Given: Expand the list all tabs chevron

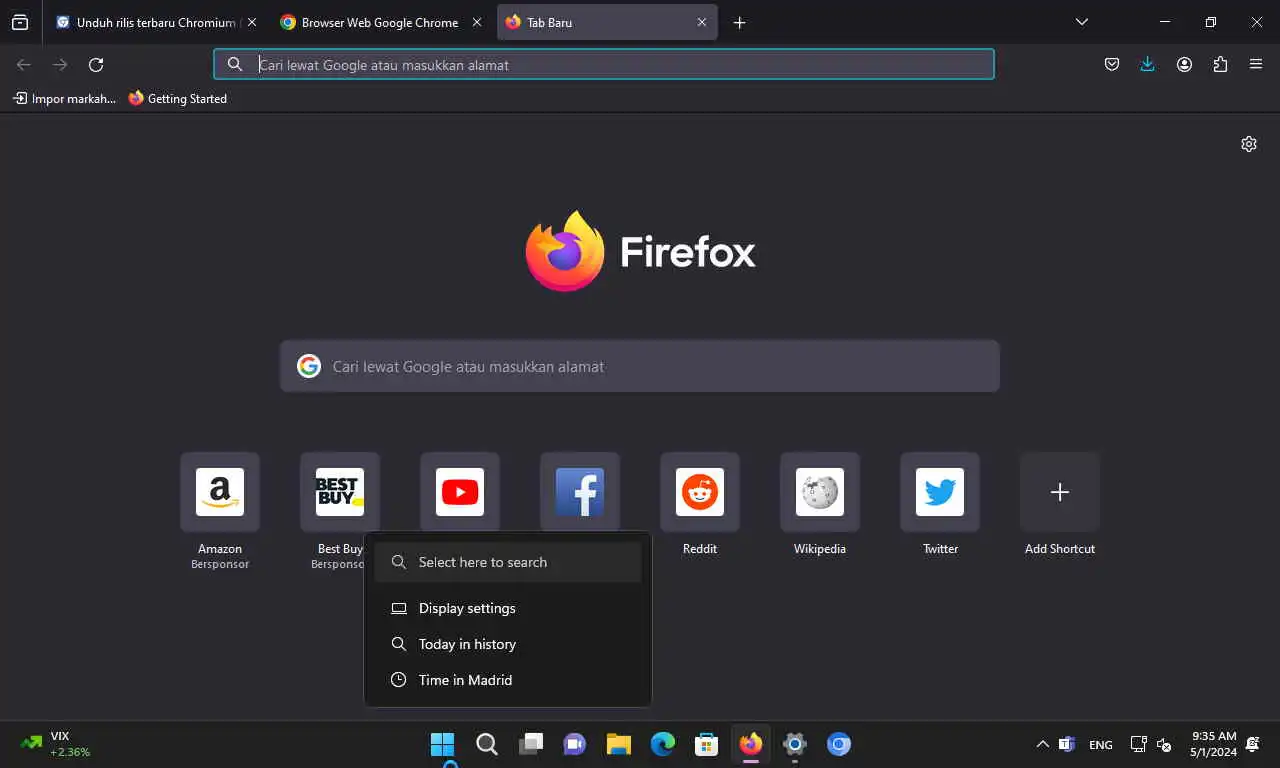Looking at the screenshot, I should pyautogui.click(x=1081, y=22).
